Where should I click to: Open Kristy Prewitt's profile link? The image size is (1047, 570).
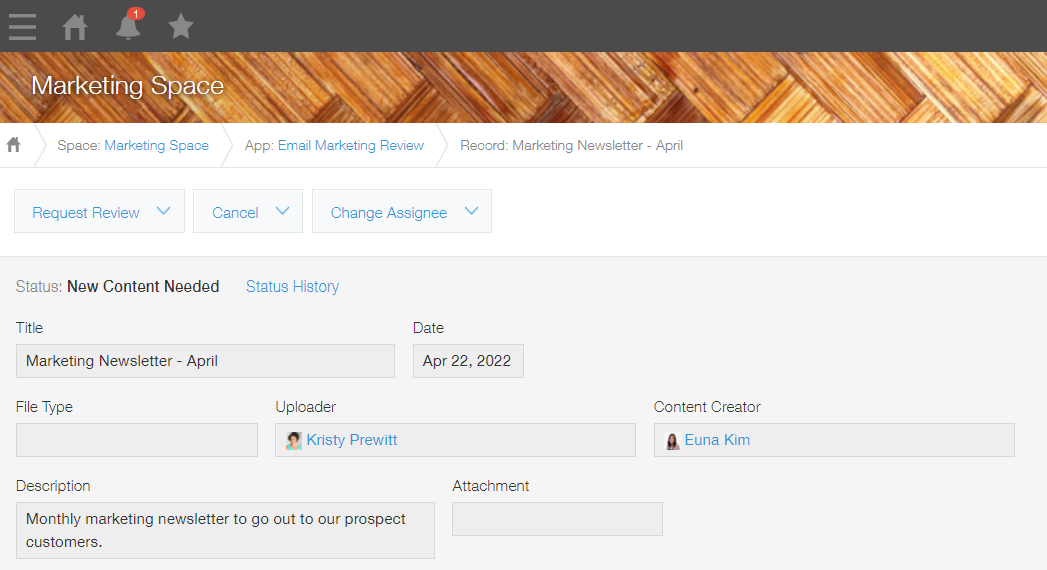(352, 440)
